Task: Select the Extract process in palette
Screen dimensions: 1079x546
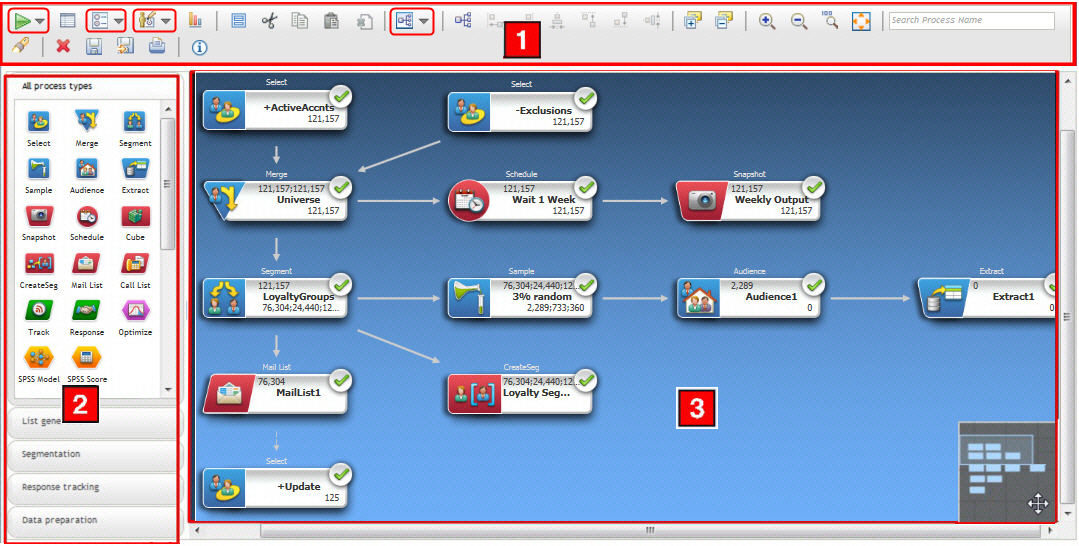Action: tap(135, 176)
